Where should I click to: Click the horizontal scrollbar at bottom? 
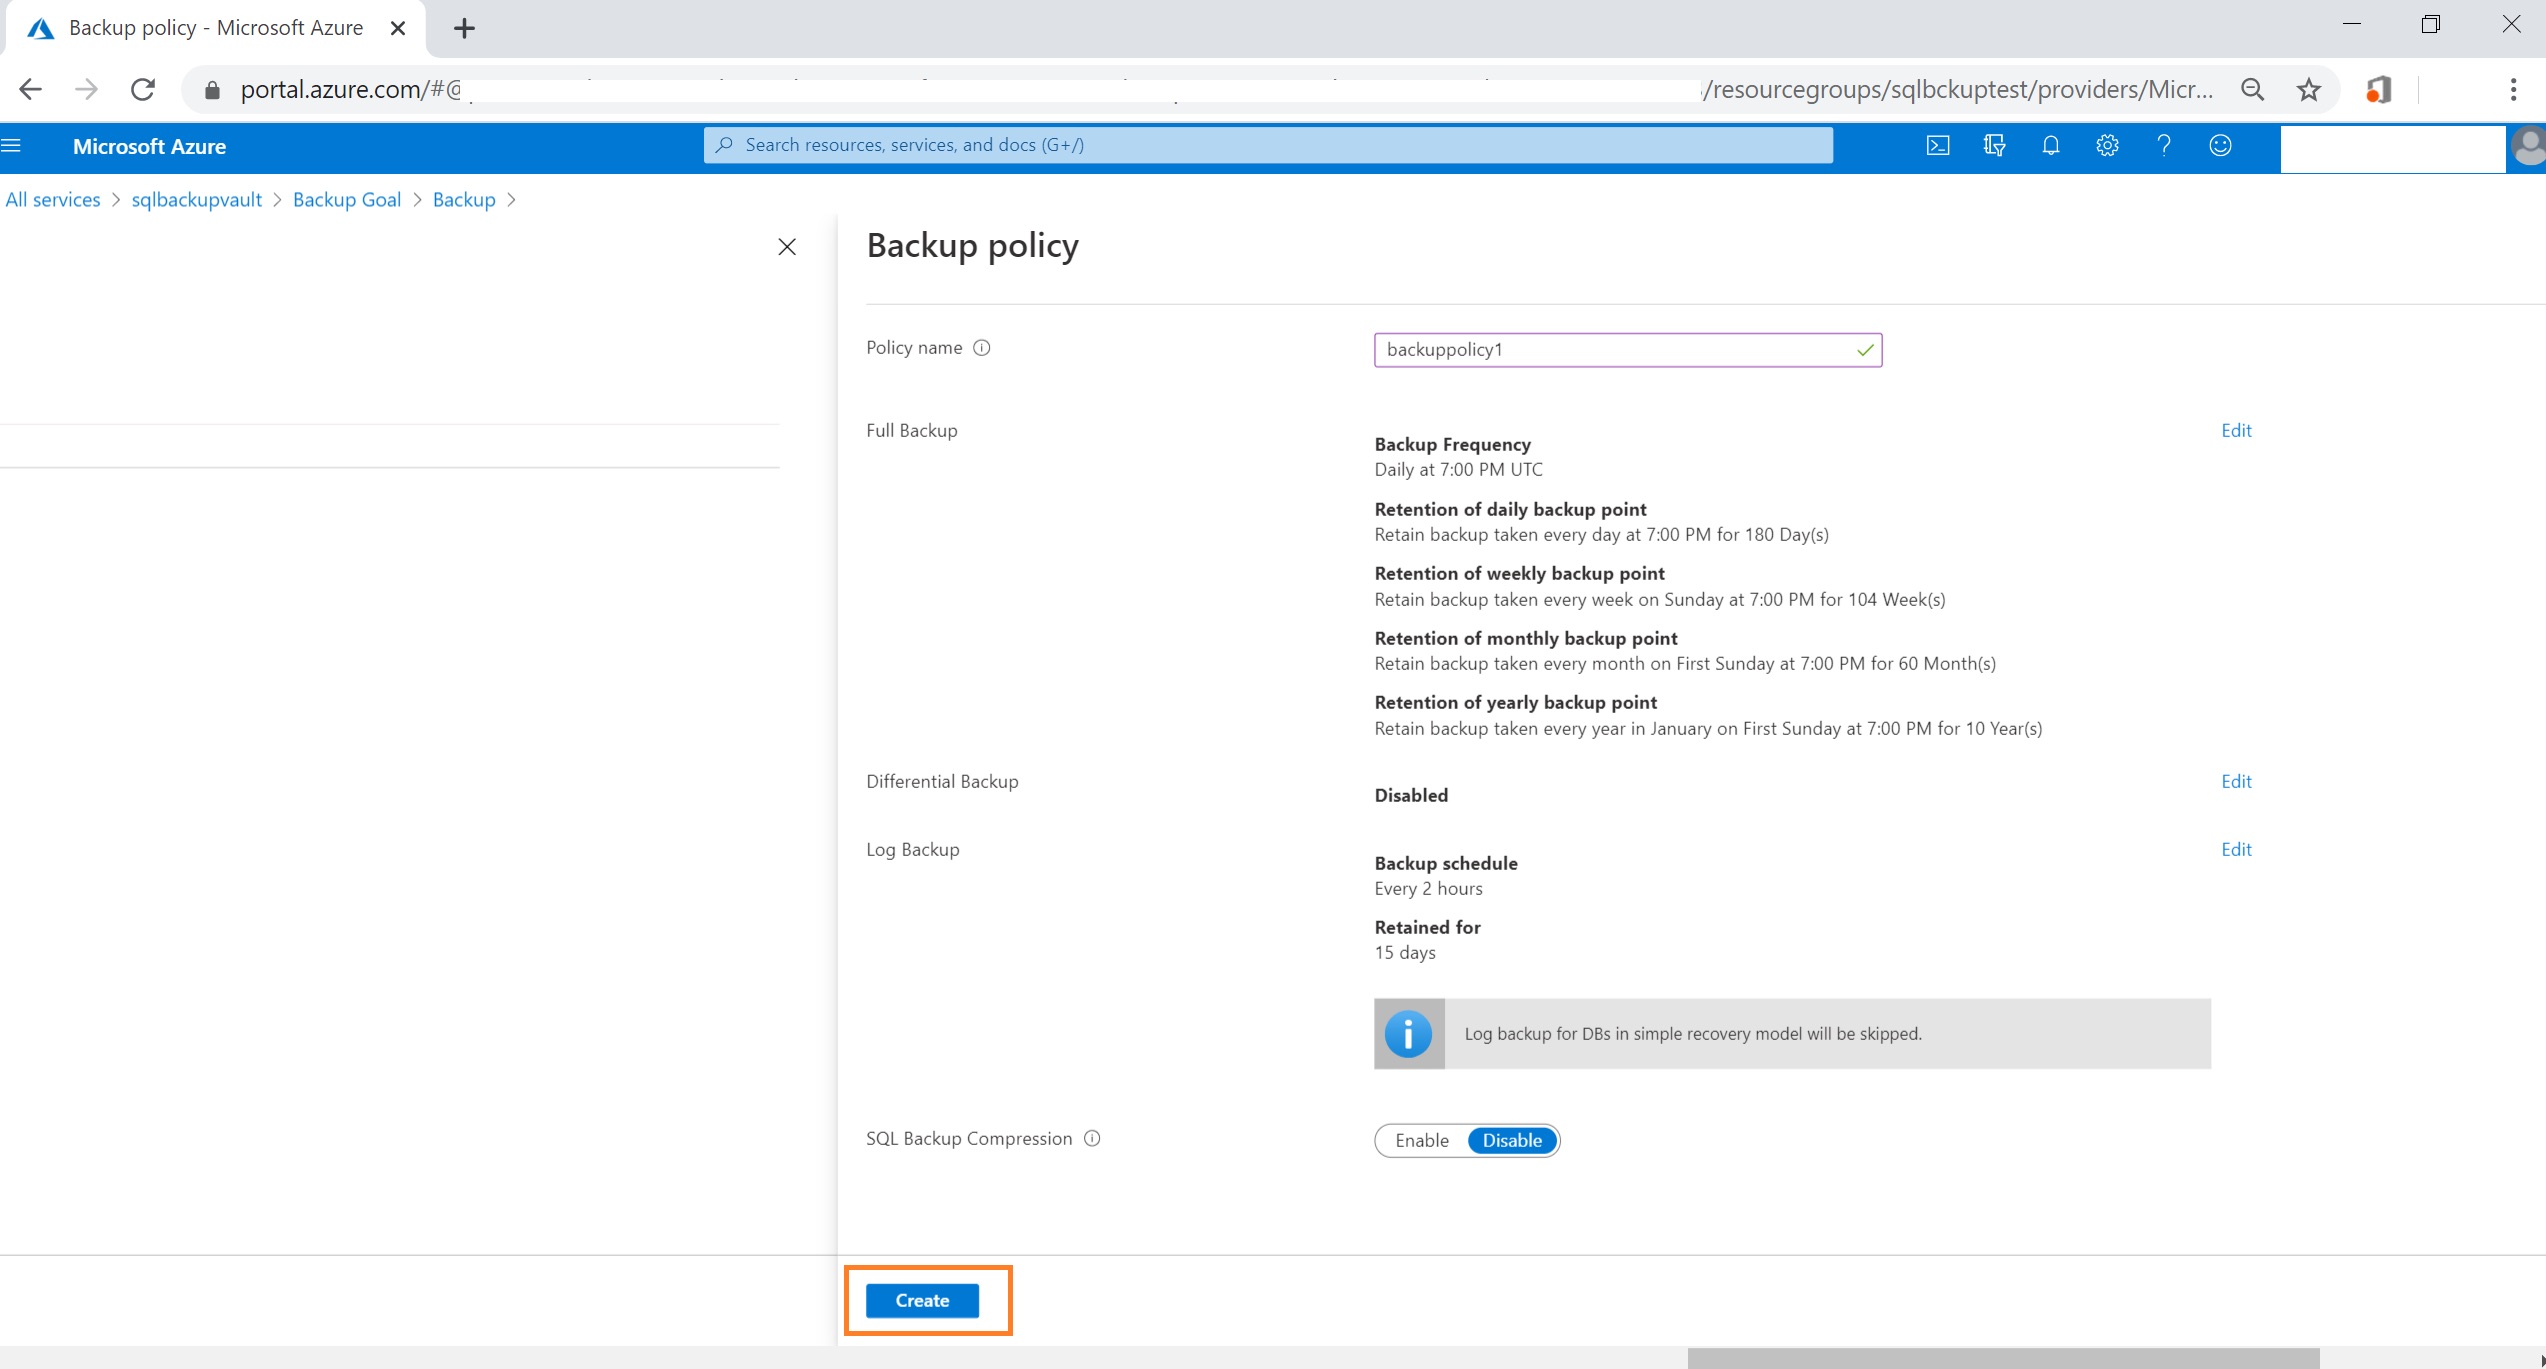pyautogui.click(x=2002, y=1358)
